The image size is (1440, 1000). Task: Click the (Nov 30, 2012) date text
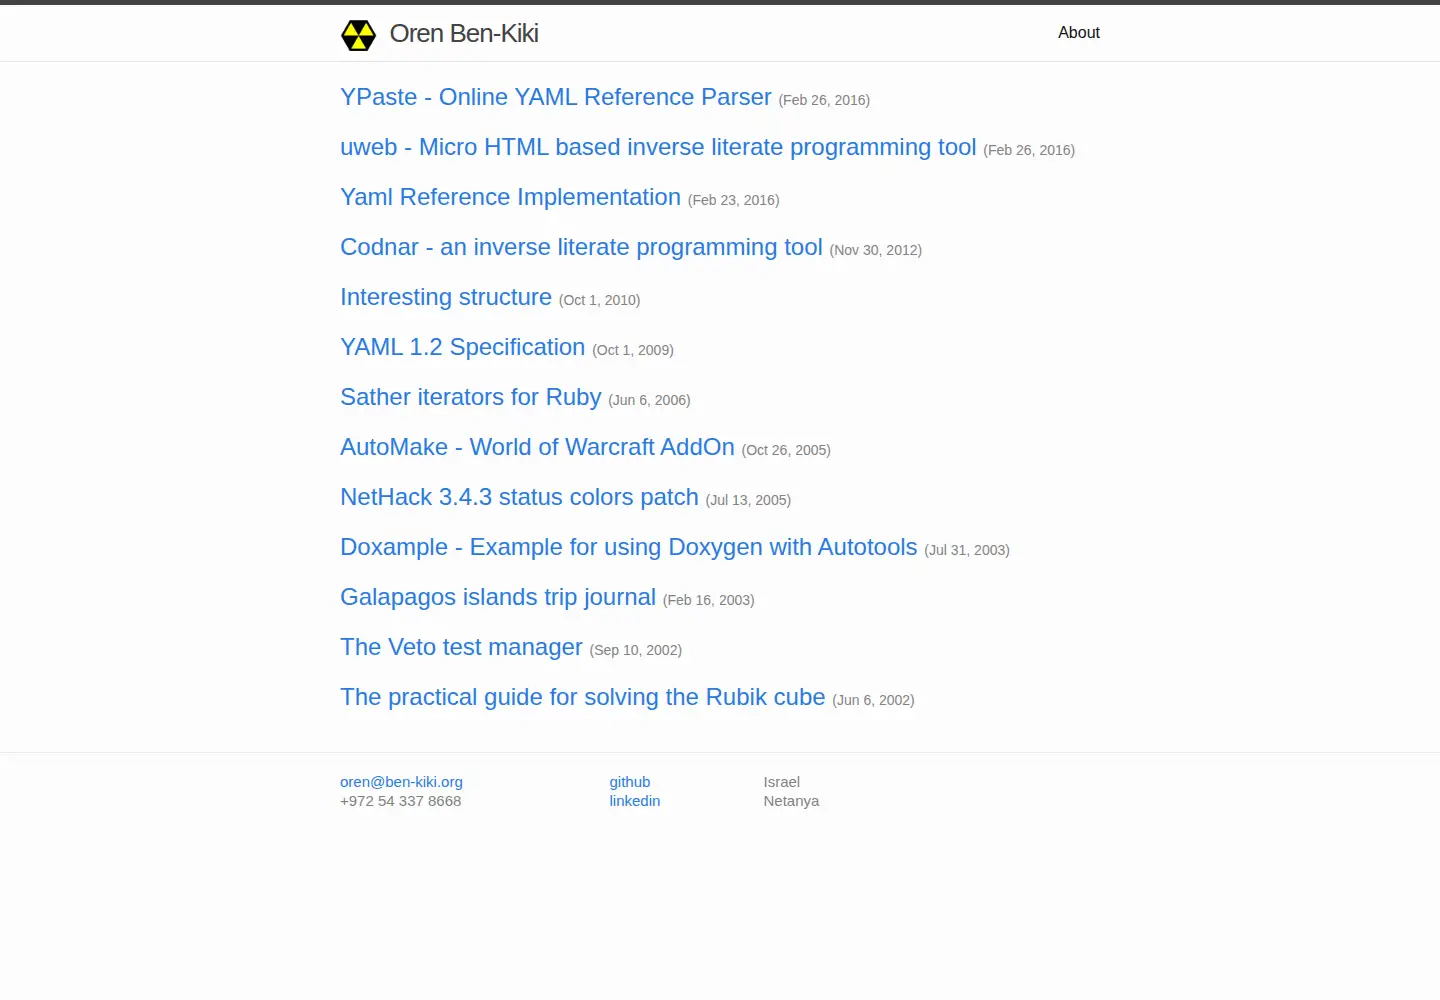pos(876,250)
